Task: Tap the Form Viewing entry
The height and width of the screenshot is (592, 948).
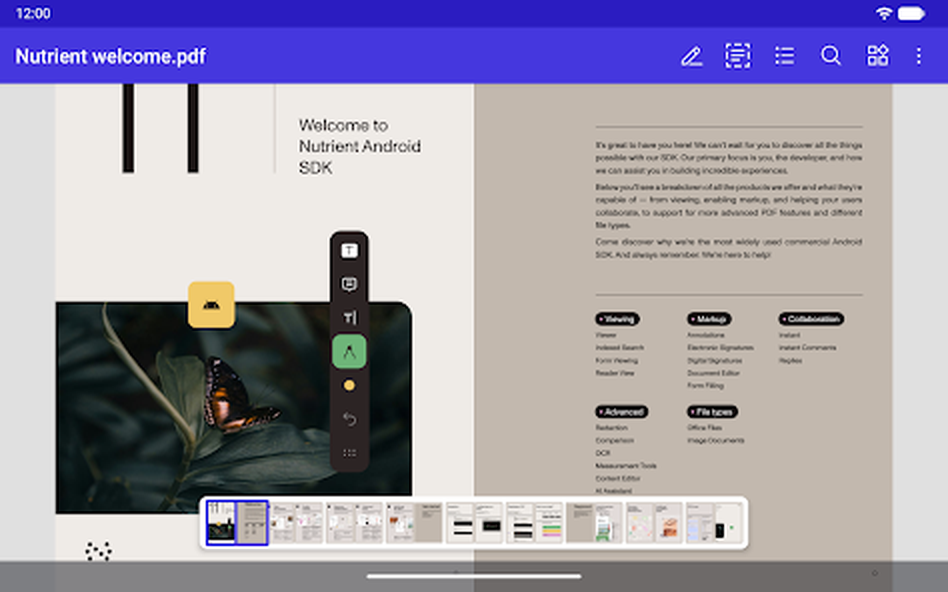Action: [617, 360]
